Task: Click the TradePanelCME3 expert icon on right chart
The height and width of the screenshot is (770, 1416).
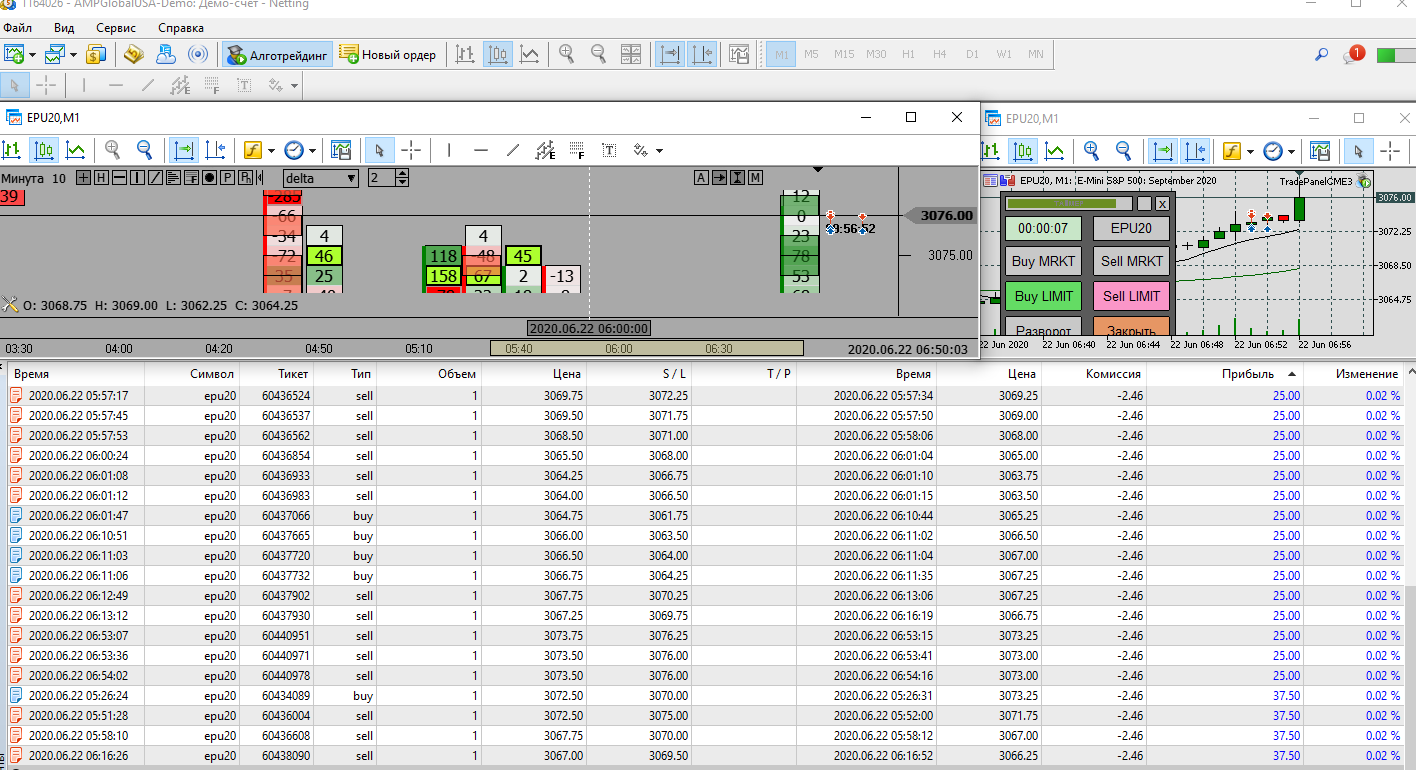Action: pos(1364,182)
